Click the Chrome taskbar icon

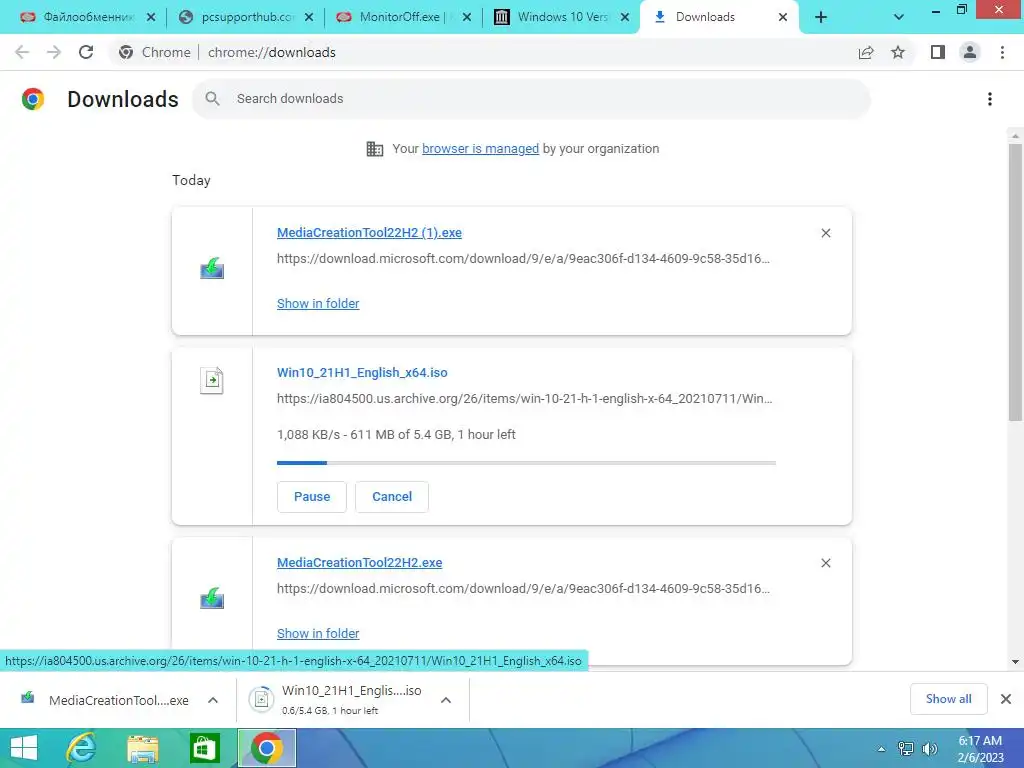click(x=266, y=748)
